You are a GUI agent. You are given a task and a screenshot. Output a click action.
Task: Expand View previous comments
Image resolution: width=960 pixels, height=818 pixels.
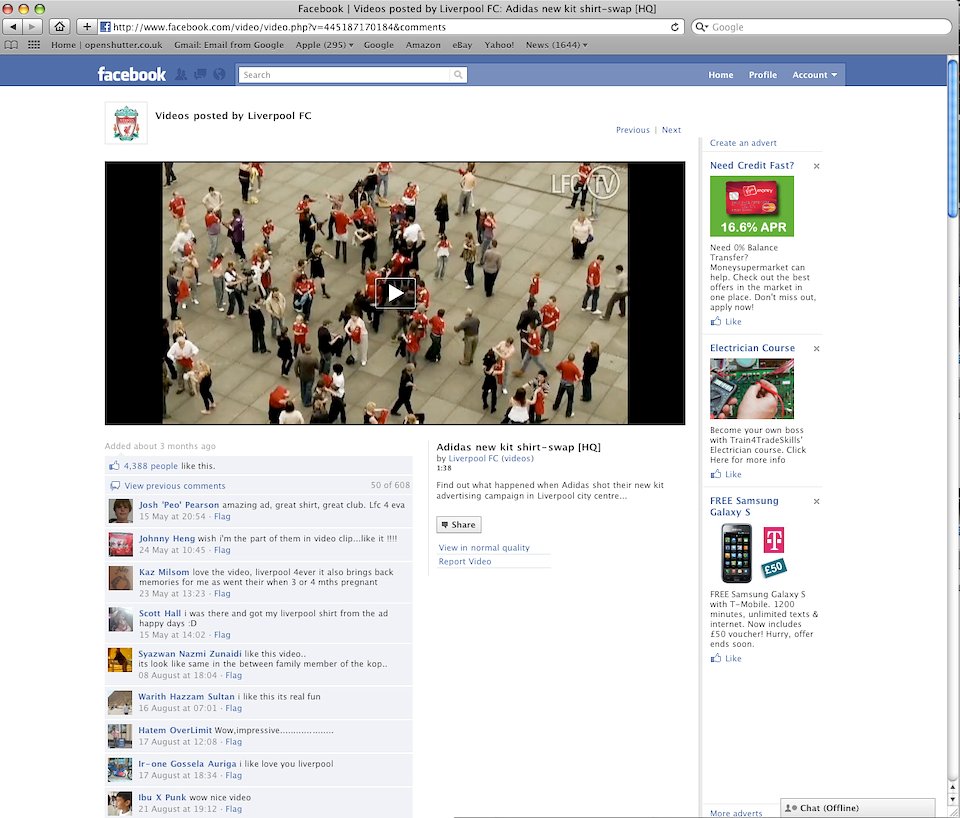pyautogui.click(x=174, y=486)
